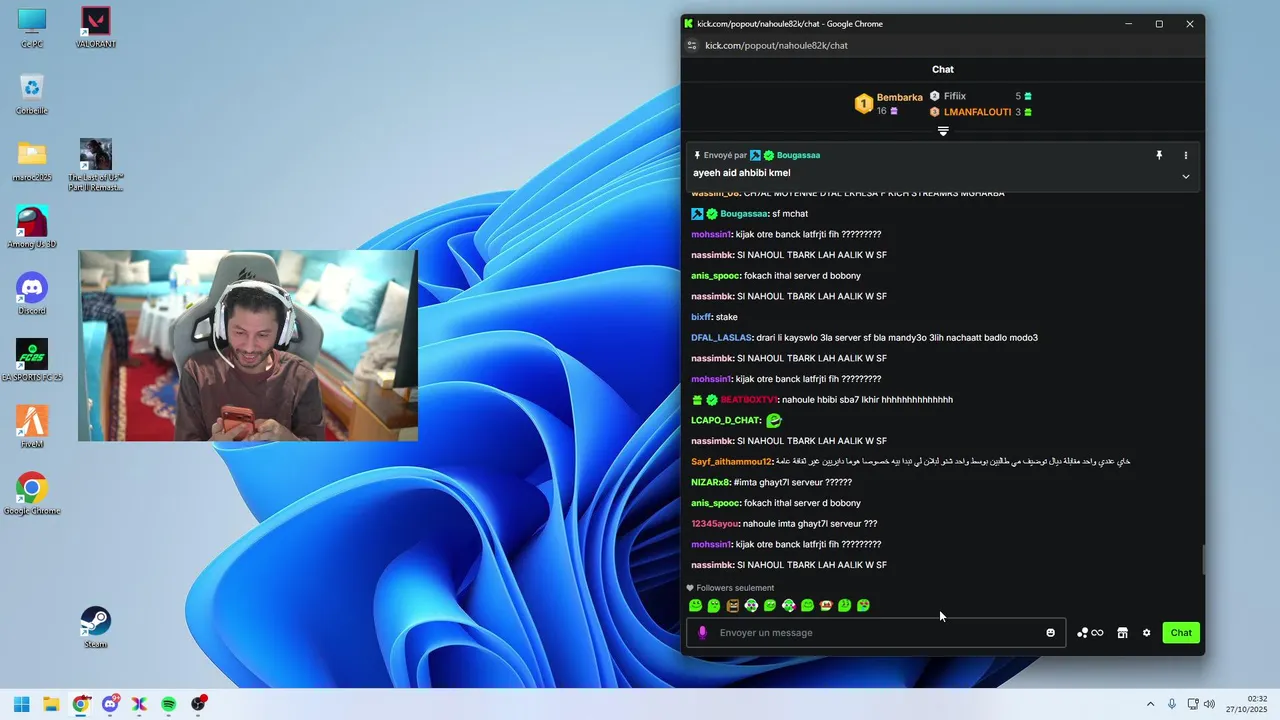1280x720 pixels.
Task: Click username Sayf_aithammou12 in chat
Action: point(731,462)
